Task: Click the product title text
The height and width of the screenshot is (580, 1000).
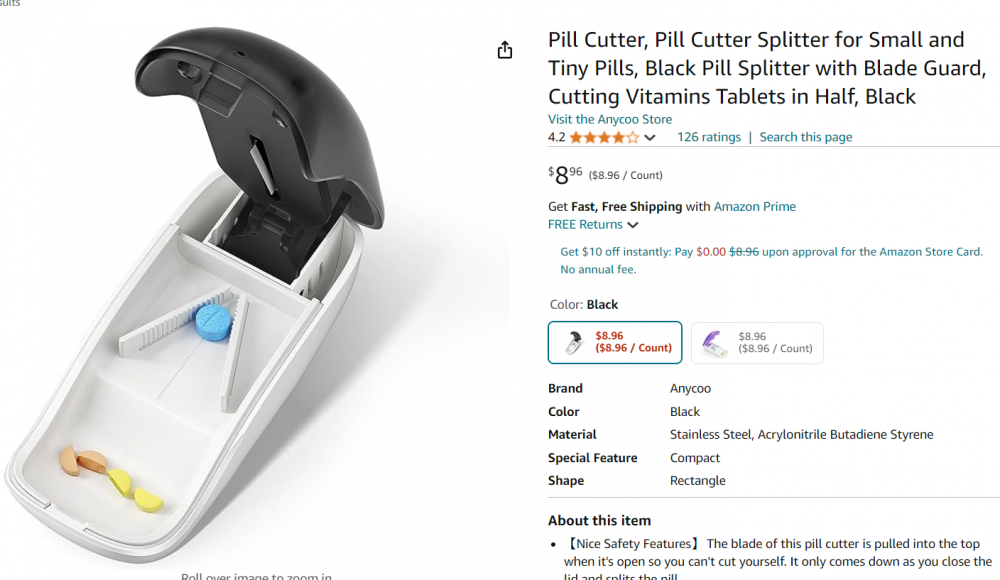Action: (x=756, y=68)
